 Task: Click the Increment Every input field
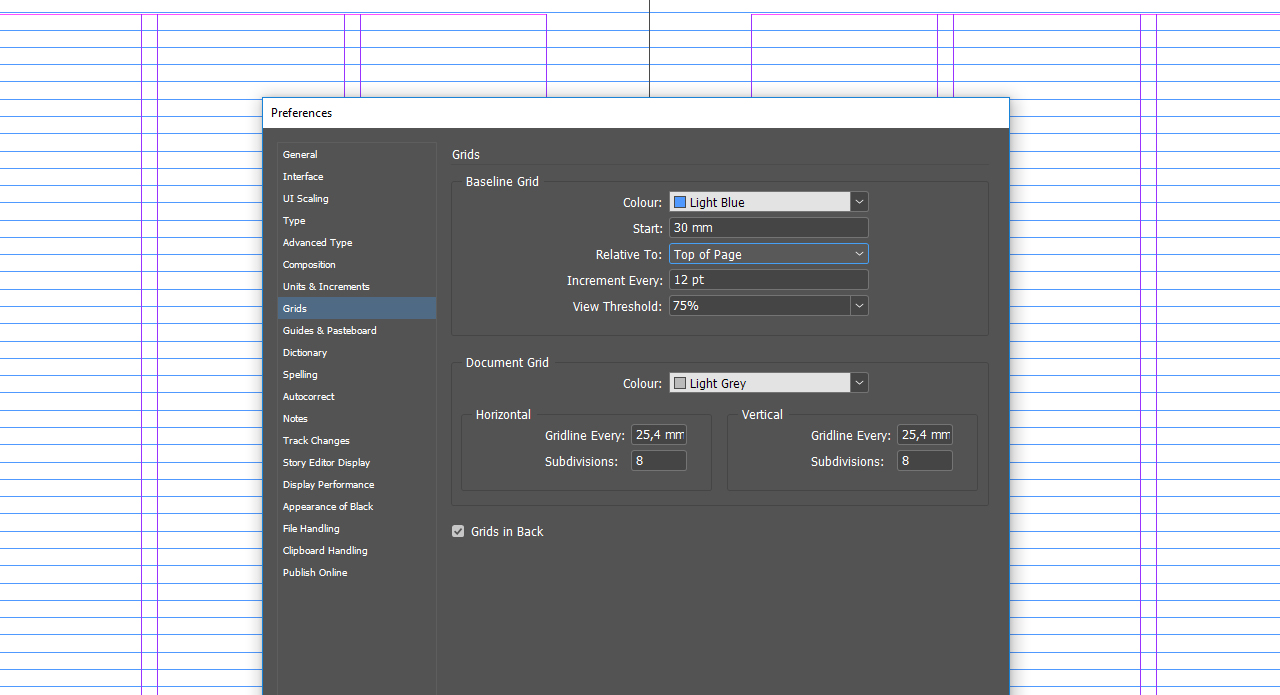pos(768,280)
